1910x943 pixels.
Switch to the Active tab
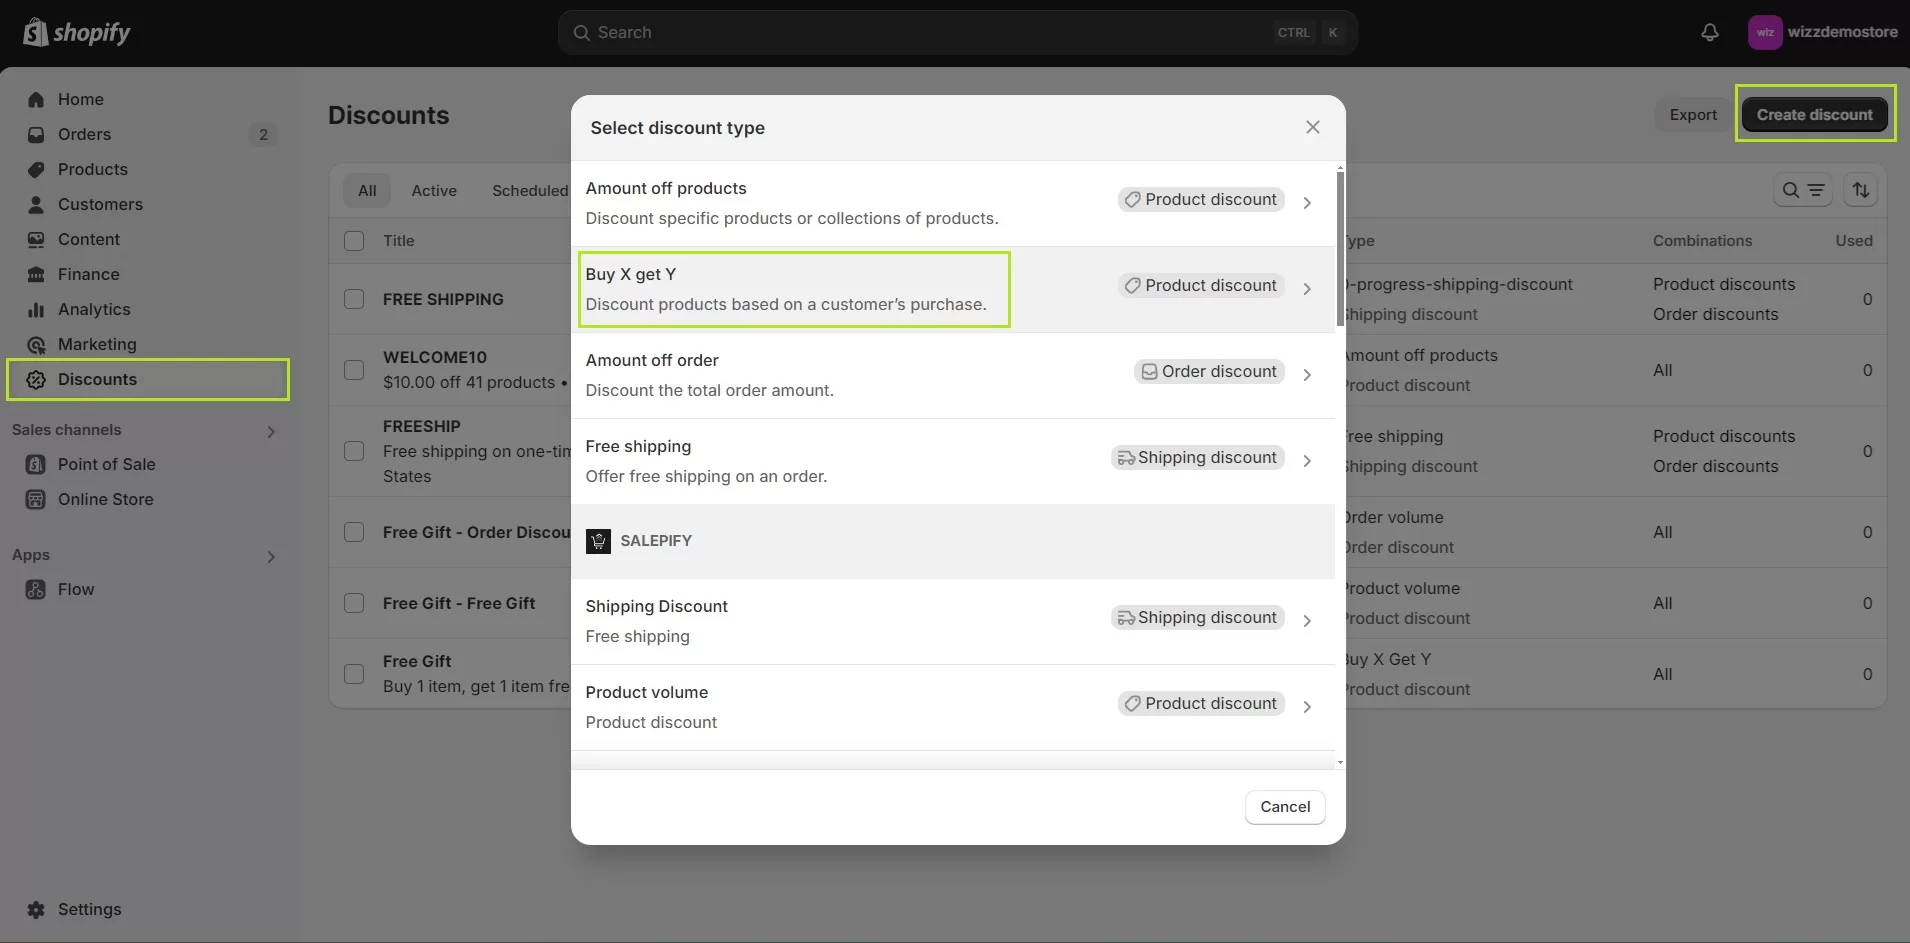coord(434,190)
